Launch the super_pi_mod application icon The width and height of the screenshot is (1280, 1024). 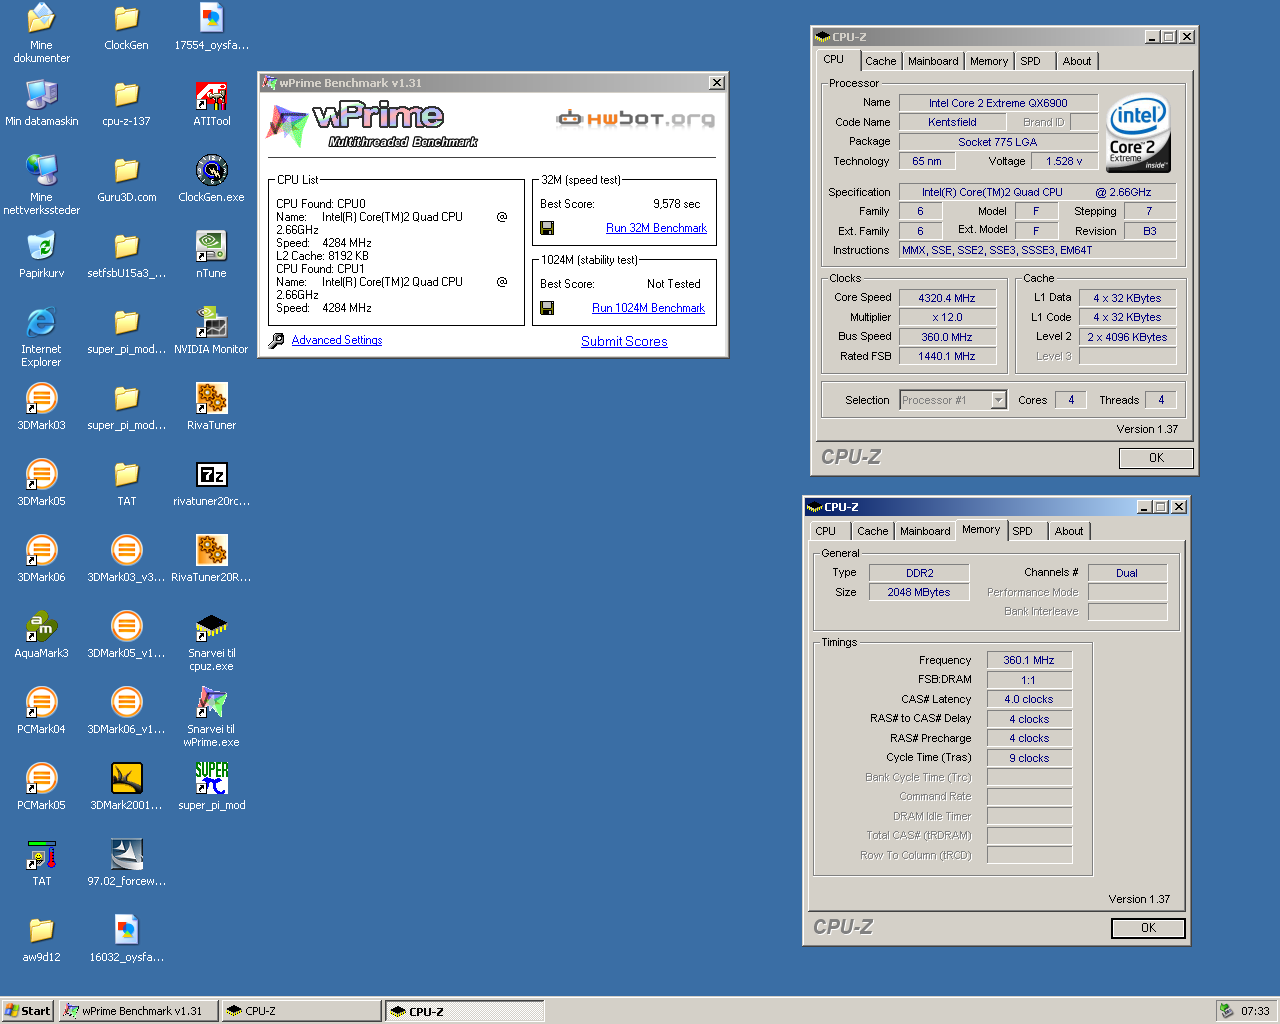tap(211, 788)
